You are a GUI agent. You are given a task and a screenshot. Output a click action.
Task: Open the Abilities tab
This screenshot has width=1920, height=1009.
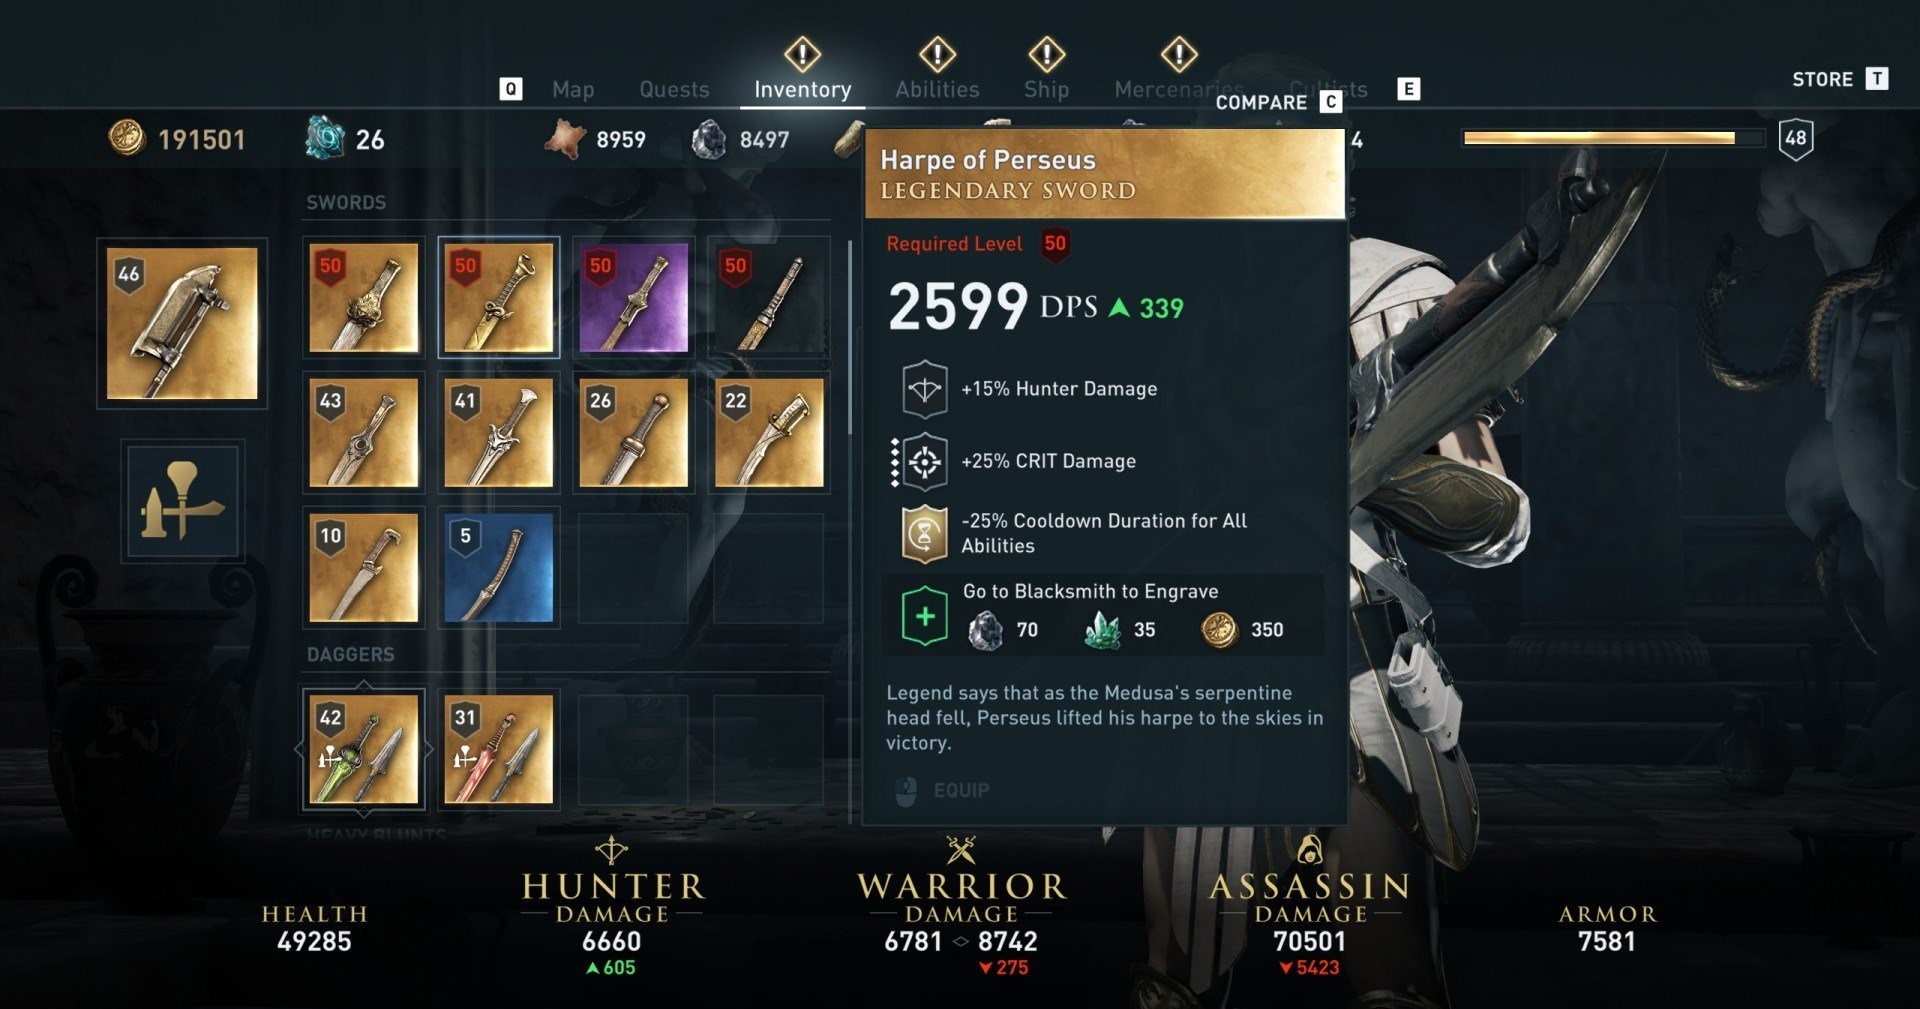click(x=937, y=89)
